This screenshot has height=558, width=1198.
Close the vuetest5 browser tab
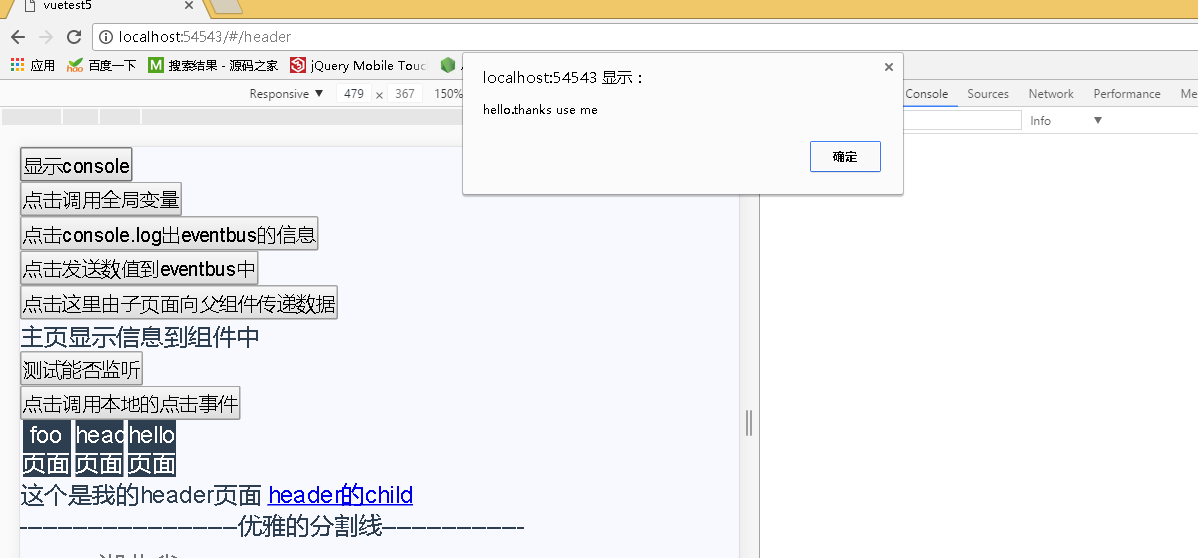[189, 5]
